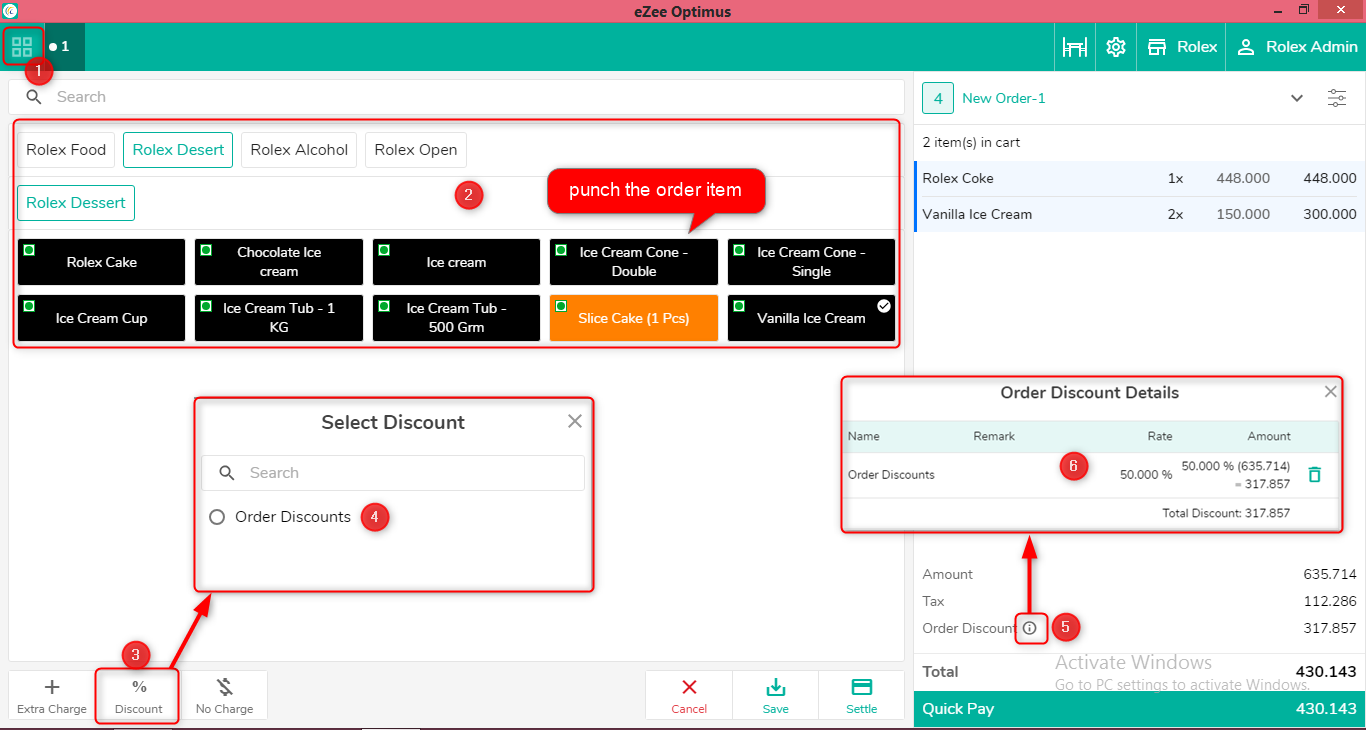Screen dimensions: 1366x730
Task: Add Ice Cream Tub - 1 KG
Action: coord(279,318)
